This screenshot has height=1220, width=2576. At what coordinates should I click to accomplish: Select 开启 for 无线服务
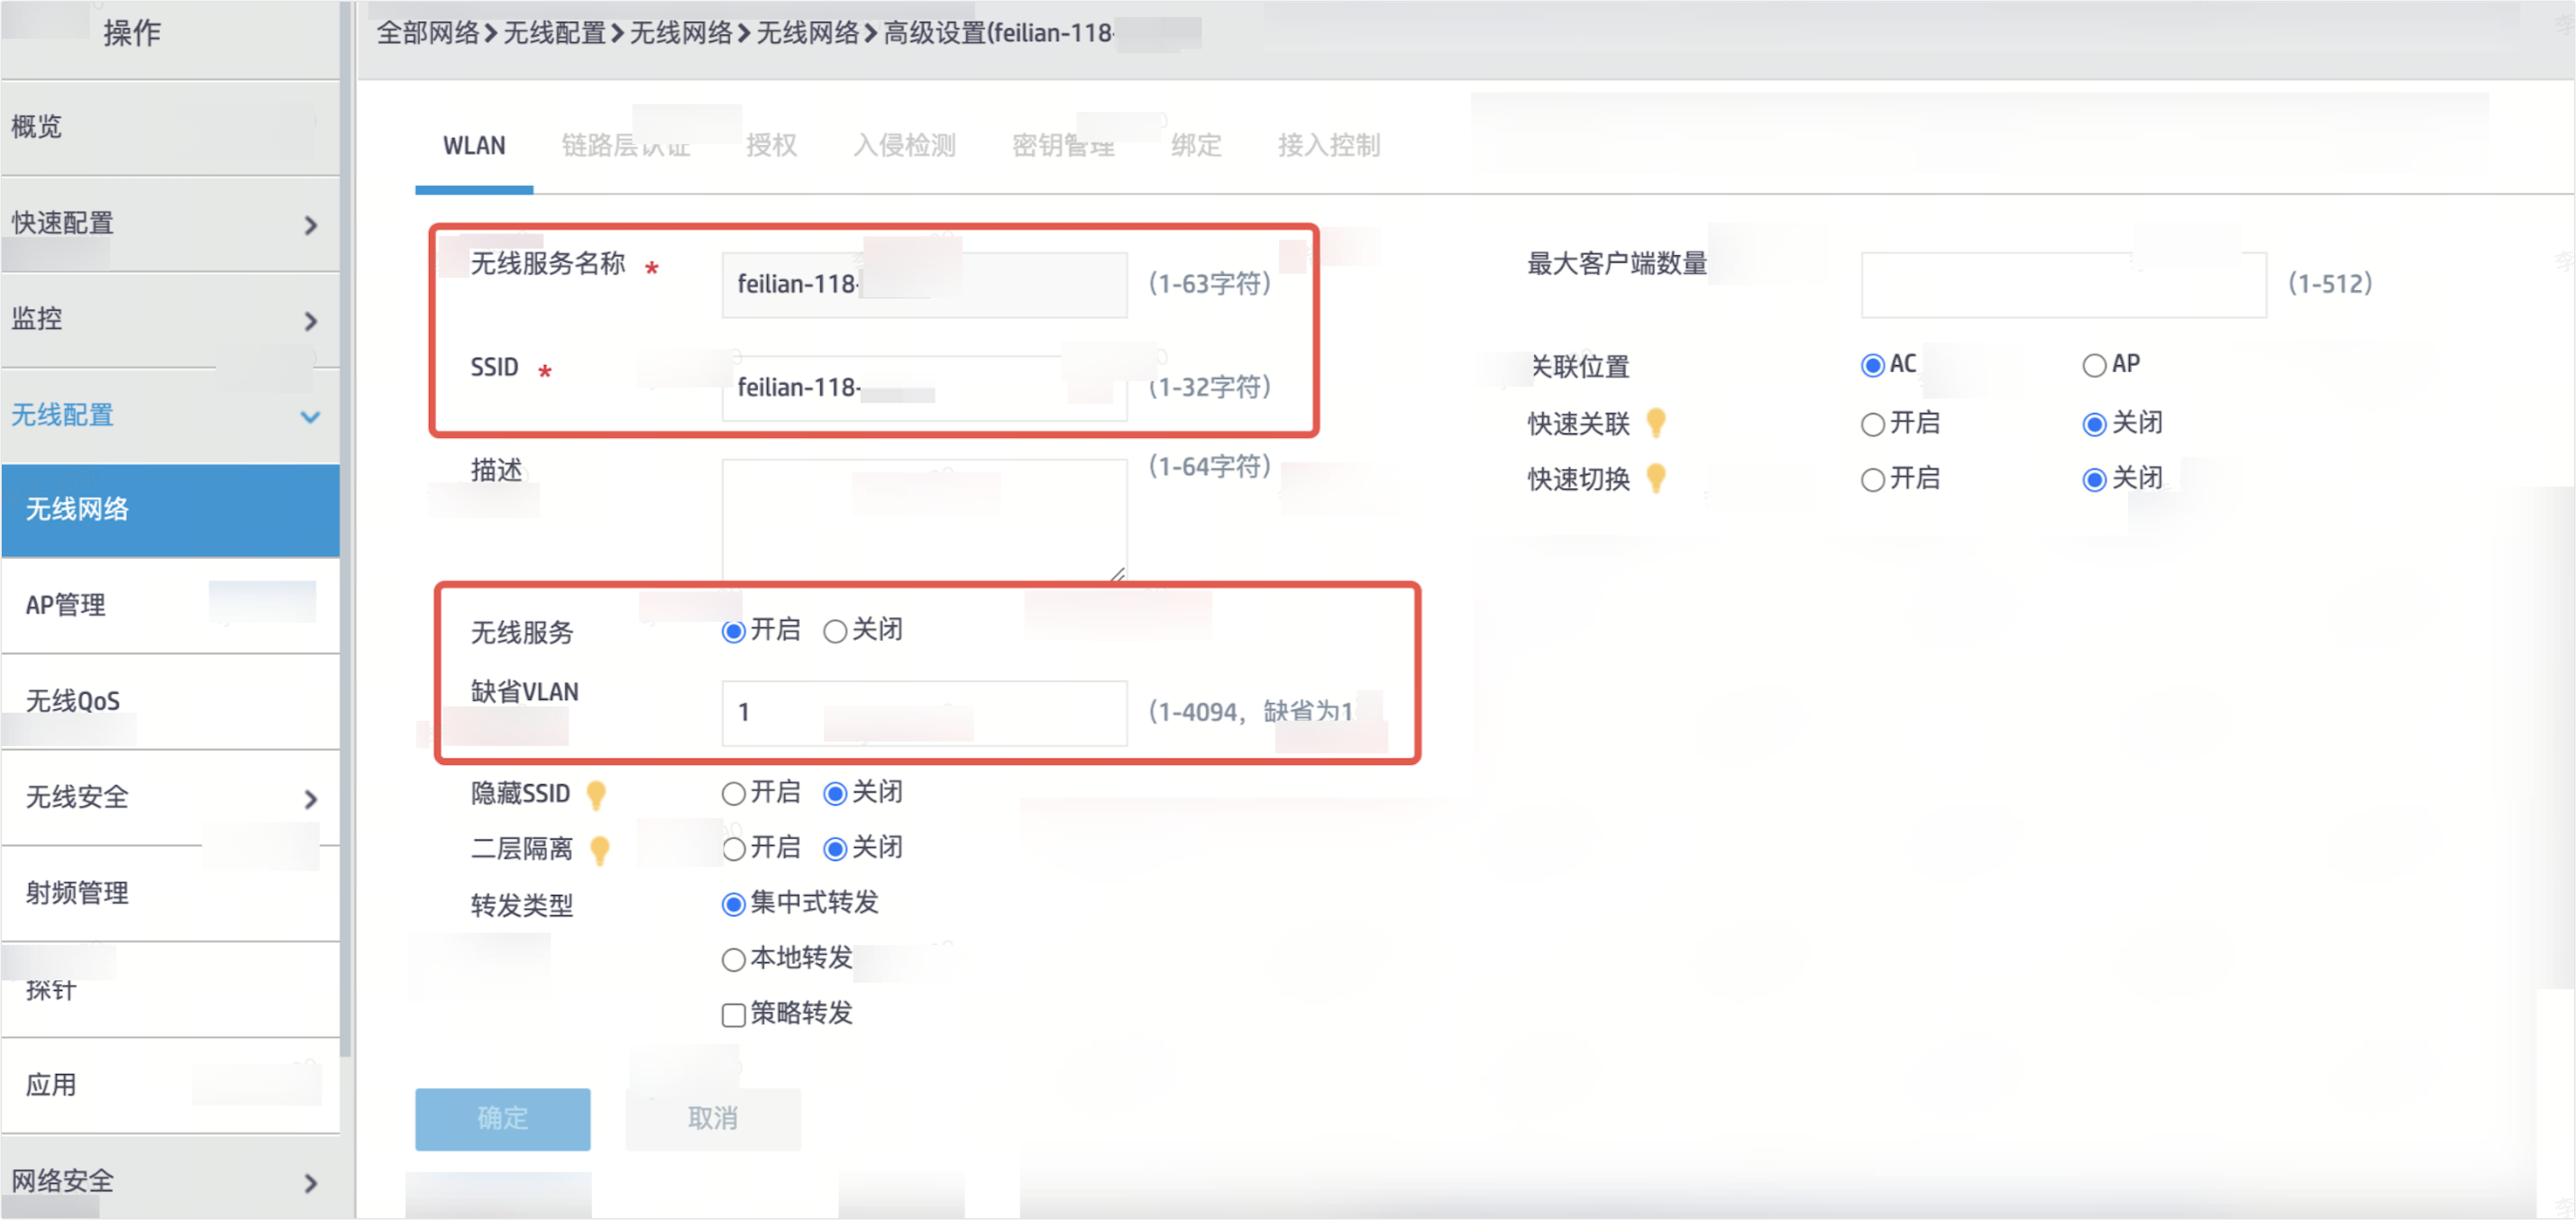tap(733, 631)
